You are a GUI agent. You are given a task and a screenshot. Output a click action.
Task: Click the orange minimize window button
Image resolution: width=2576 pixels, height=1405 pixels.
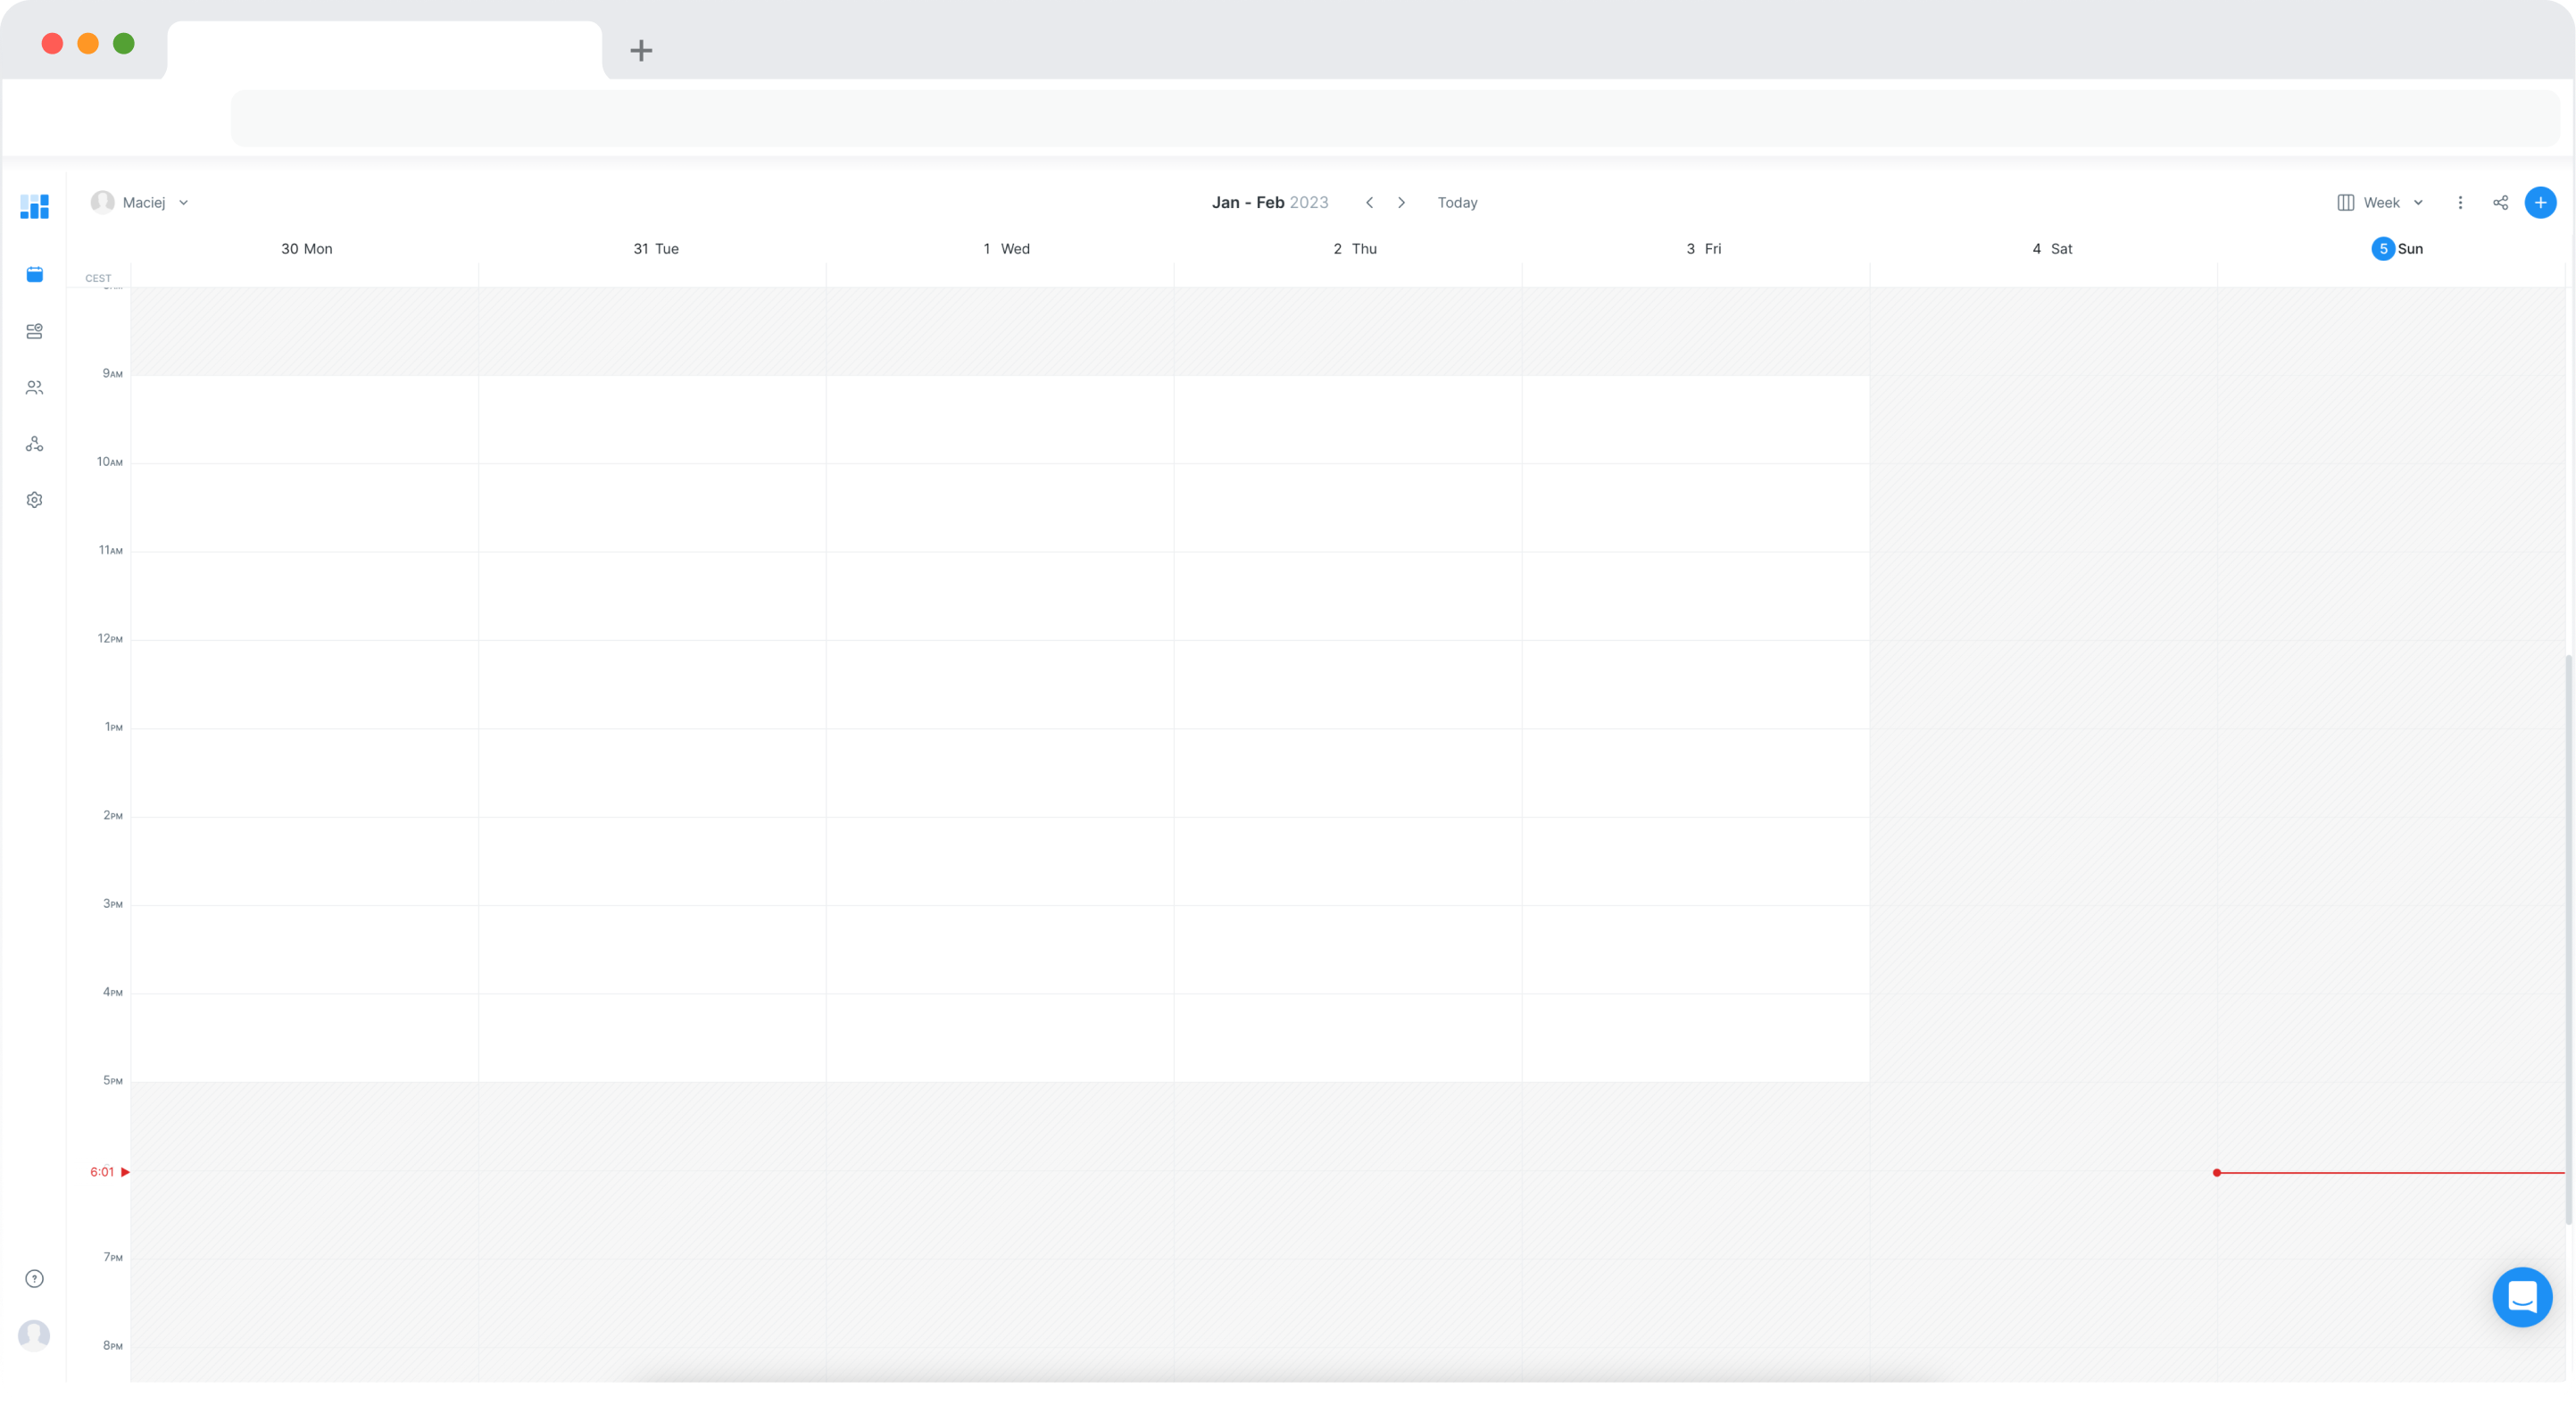click(88, 43)
